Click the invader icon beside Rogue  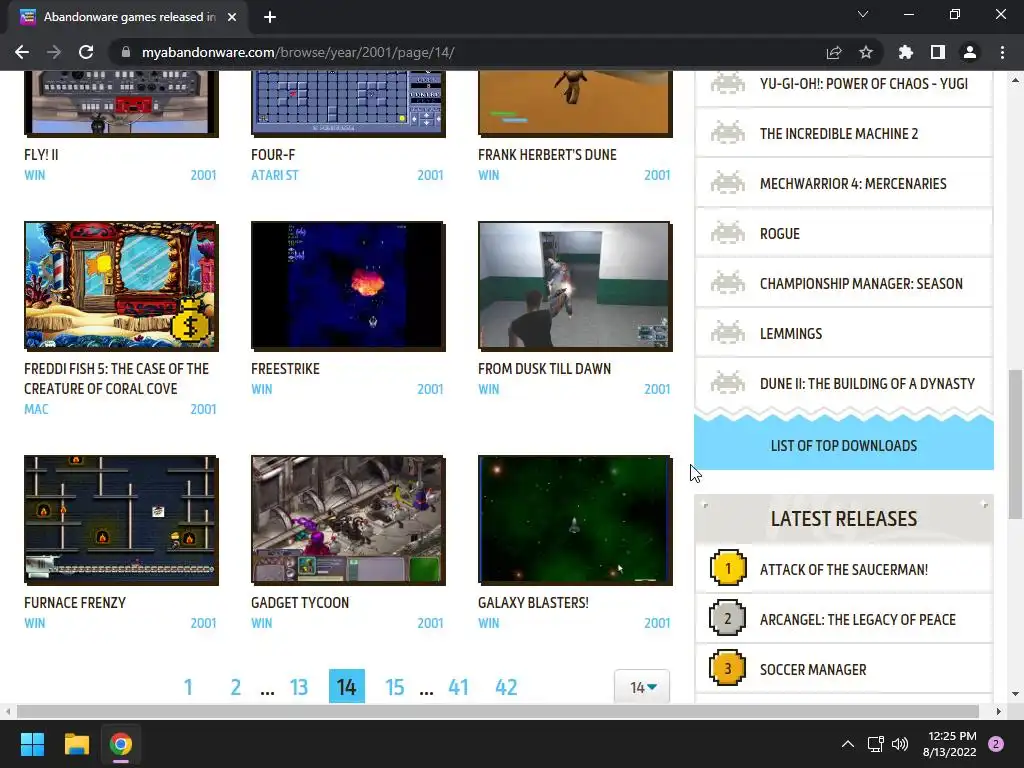(728, 232)
